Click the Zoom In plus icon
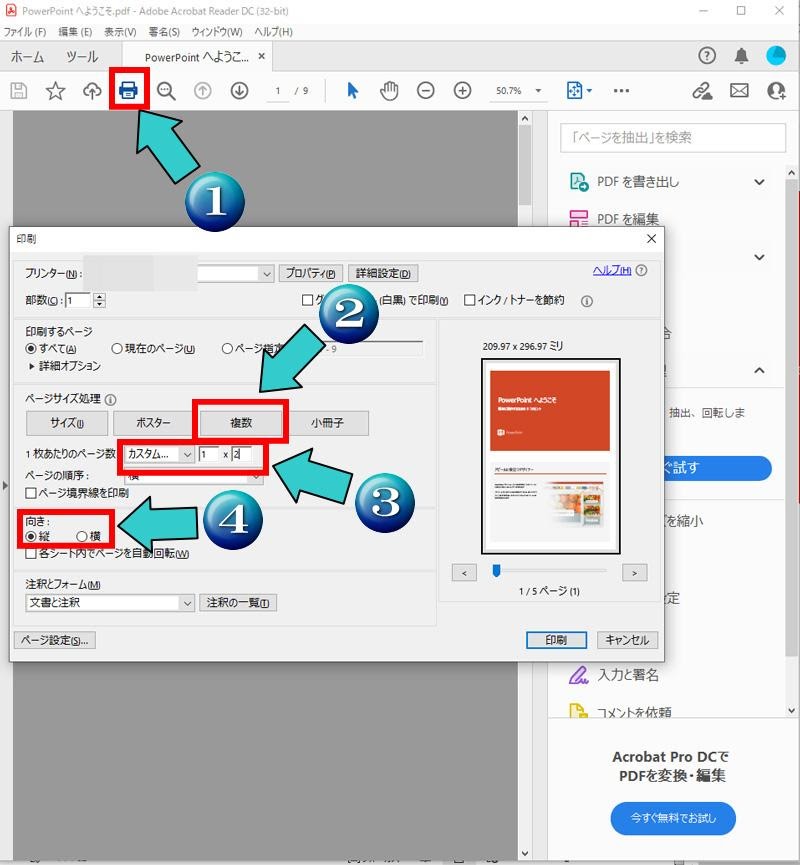This screenshot has height=865, width=800. (x=462, y=90)
